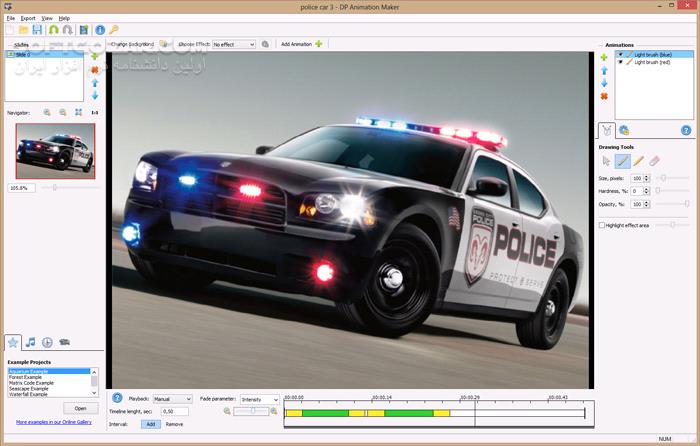Click Navigator 1:1 actual size icon

(95, 113)
